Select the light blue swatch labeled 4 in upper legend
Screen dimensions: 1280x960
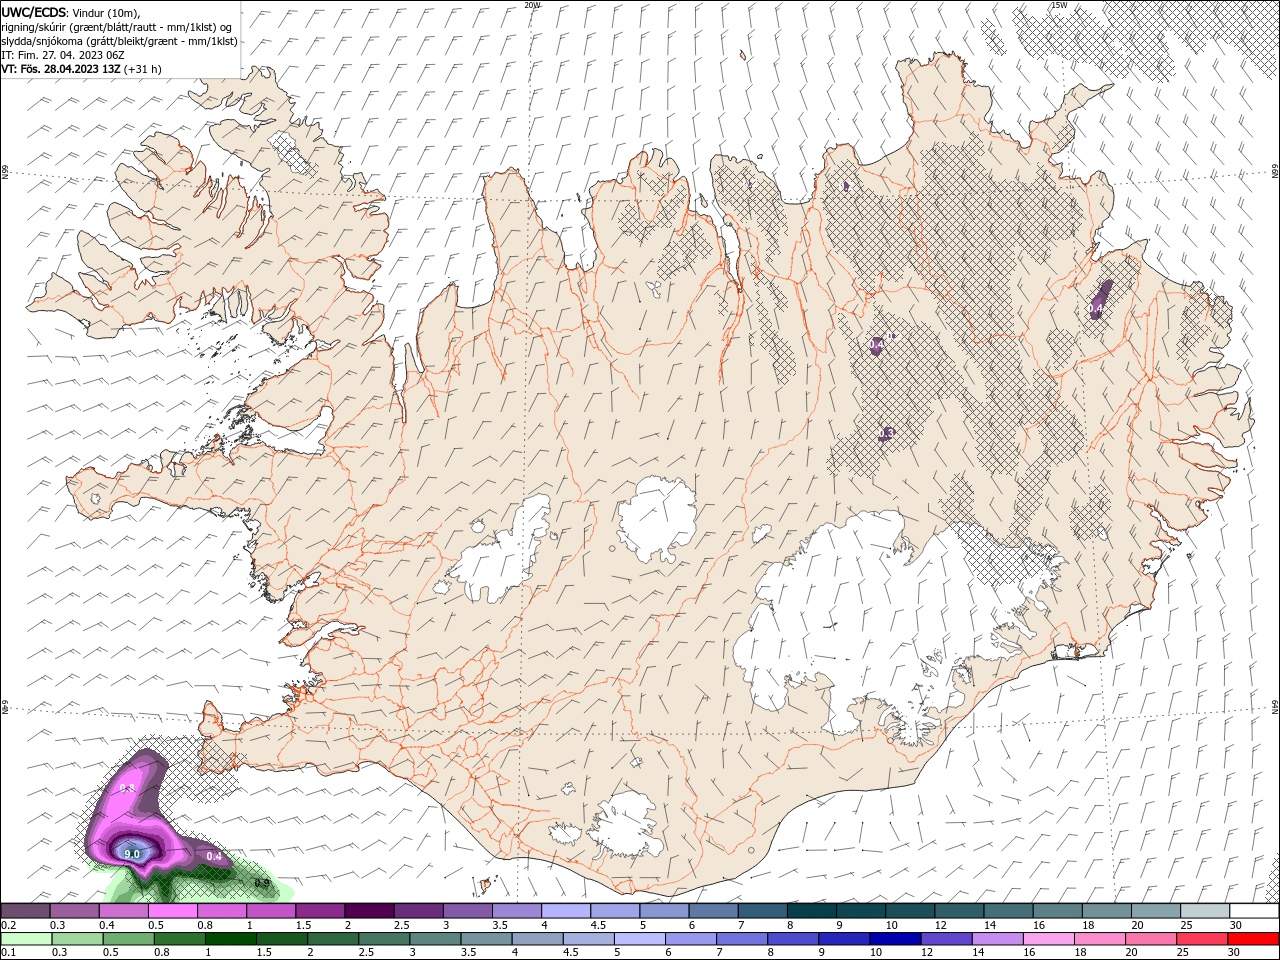click(566, 911)
